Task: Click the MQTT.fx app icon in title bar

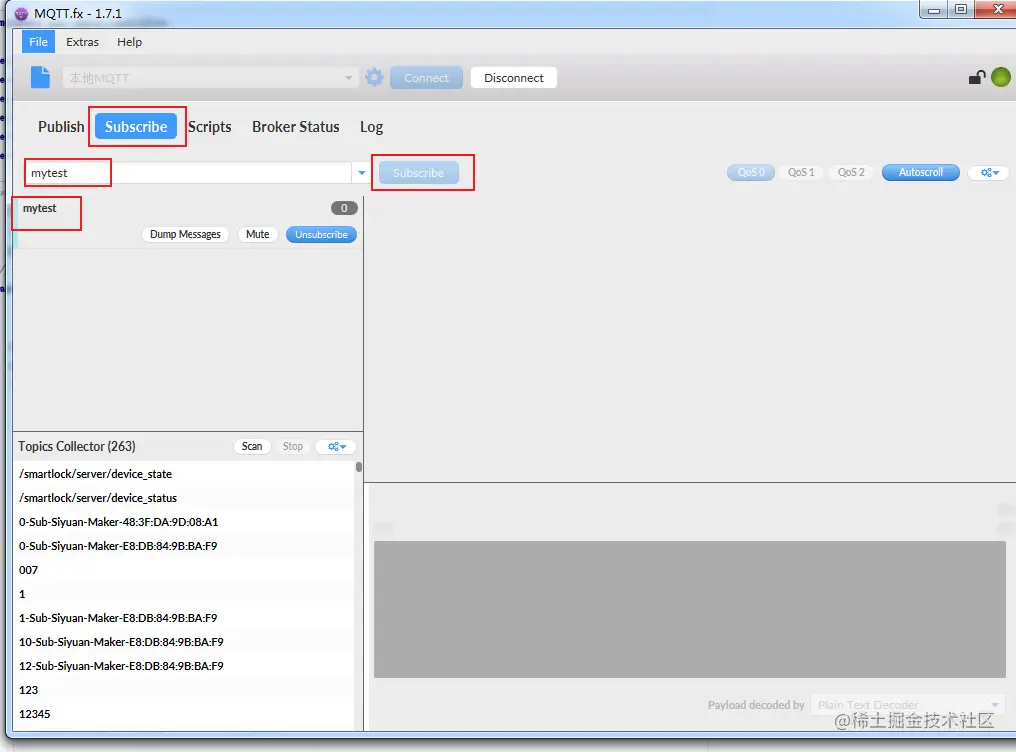Action: tap(21, 13)
